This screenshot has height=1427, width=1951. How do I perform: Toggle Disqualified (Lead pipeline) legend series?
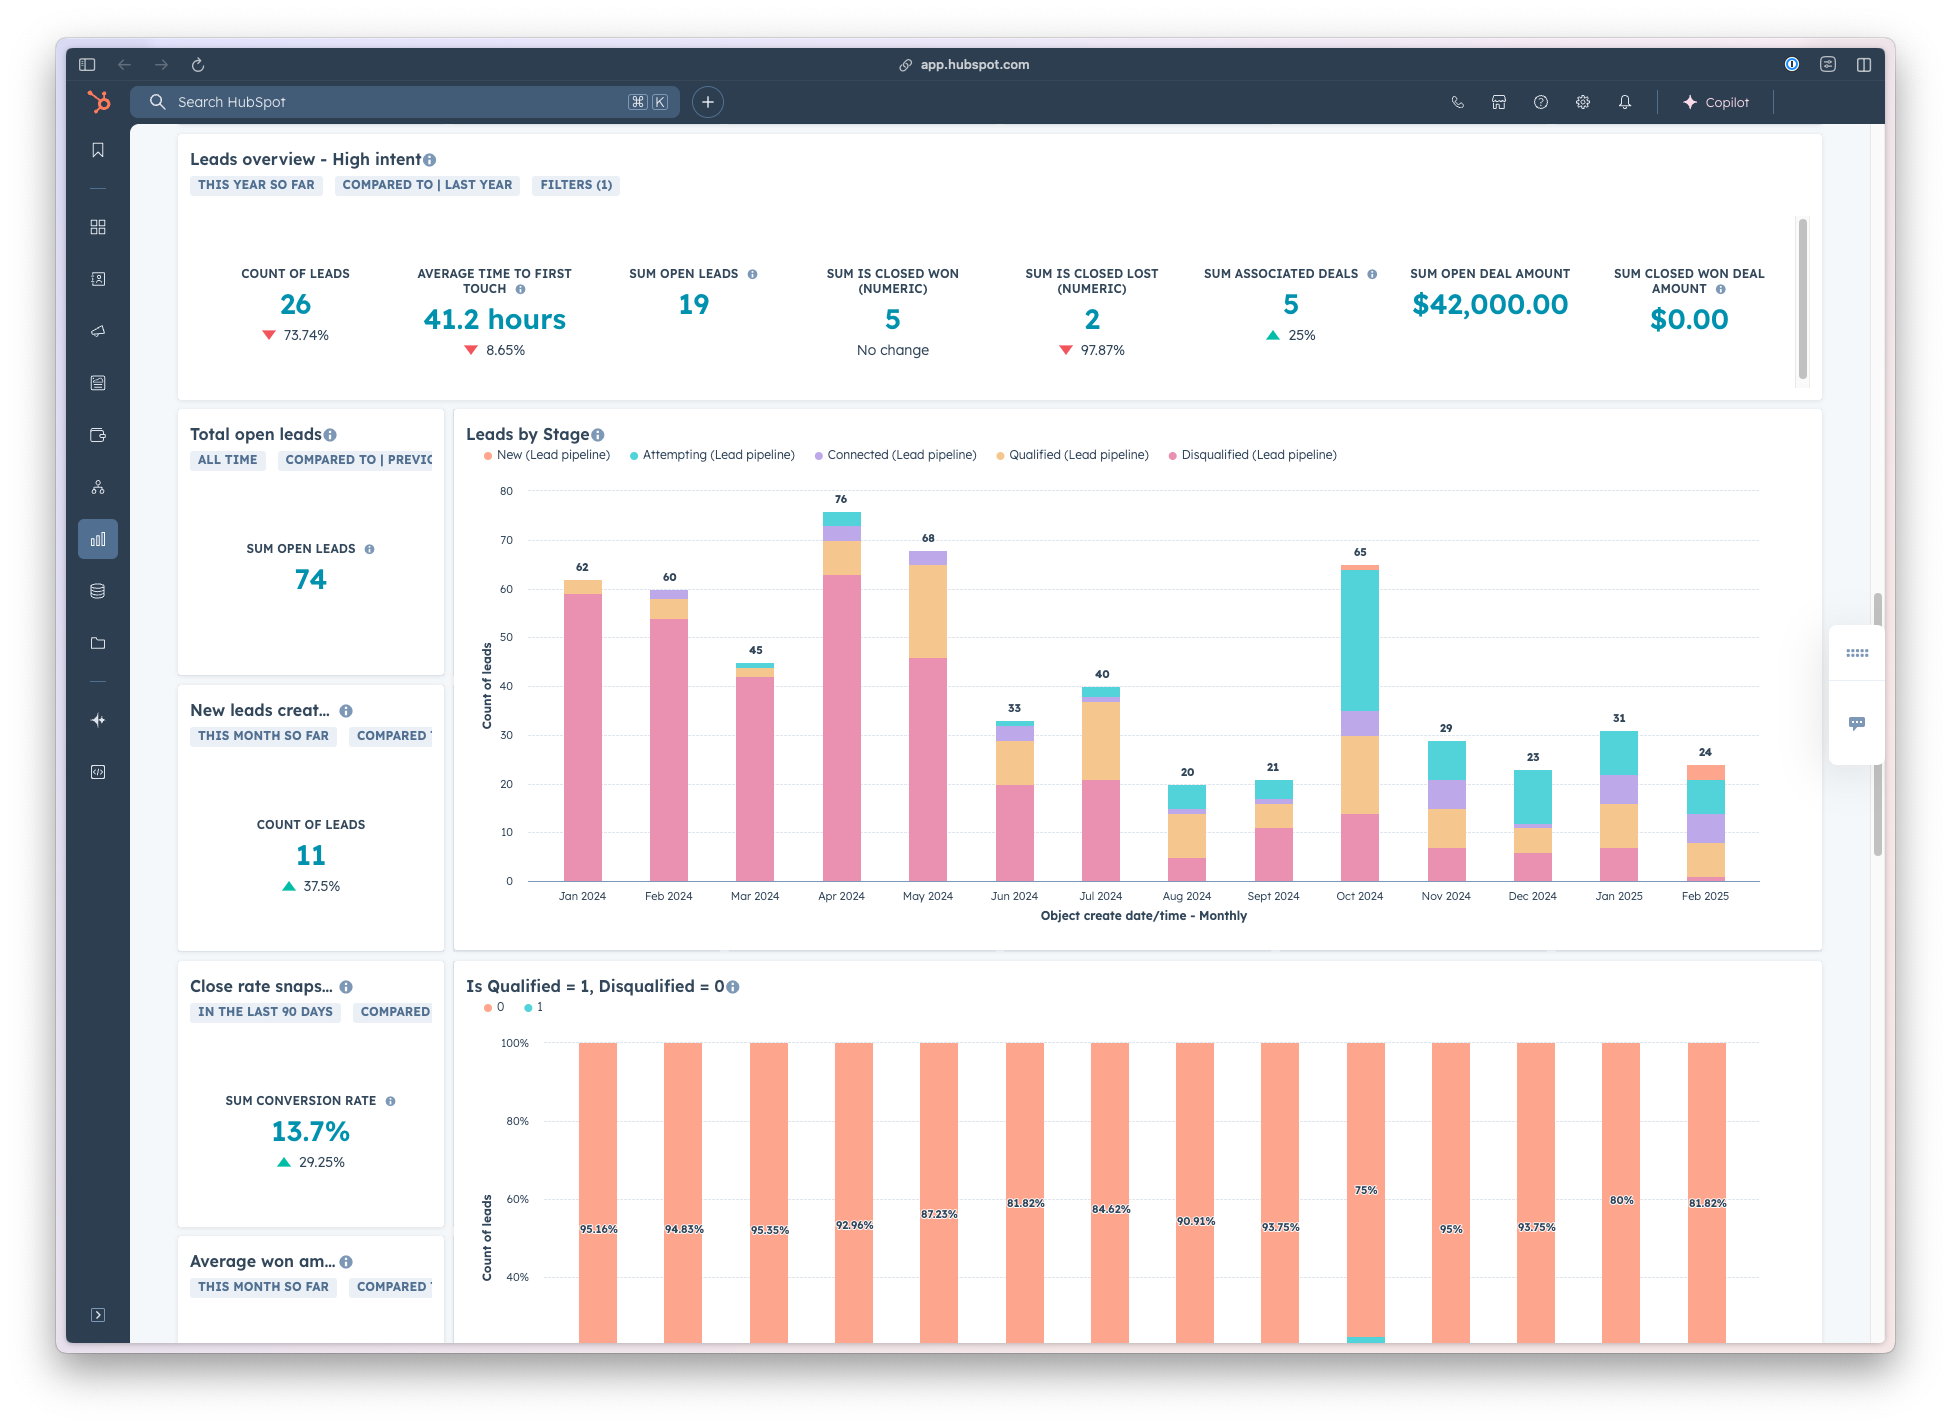tap(1252, 455)
